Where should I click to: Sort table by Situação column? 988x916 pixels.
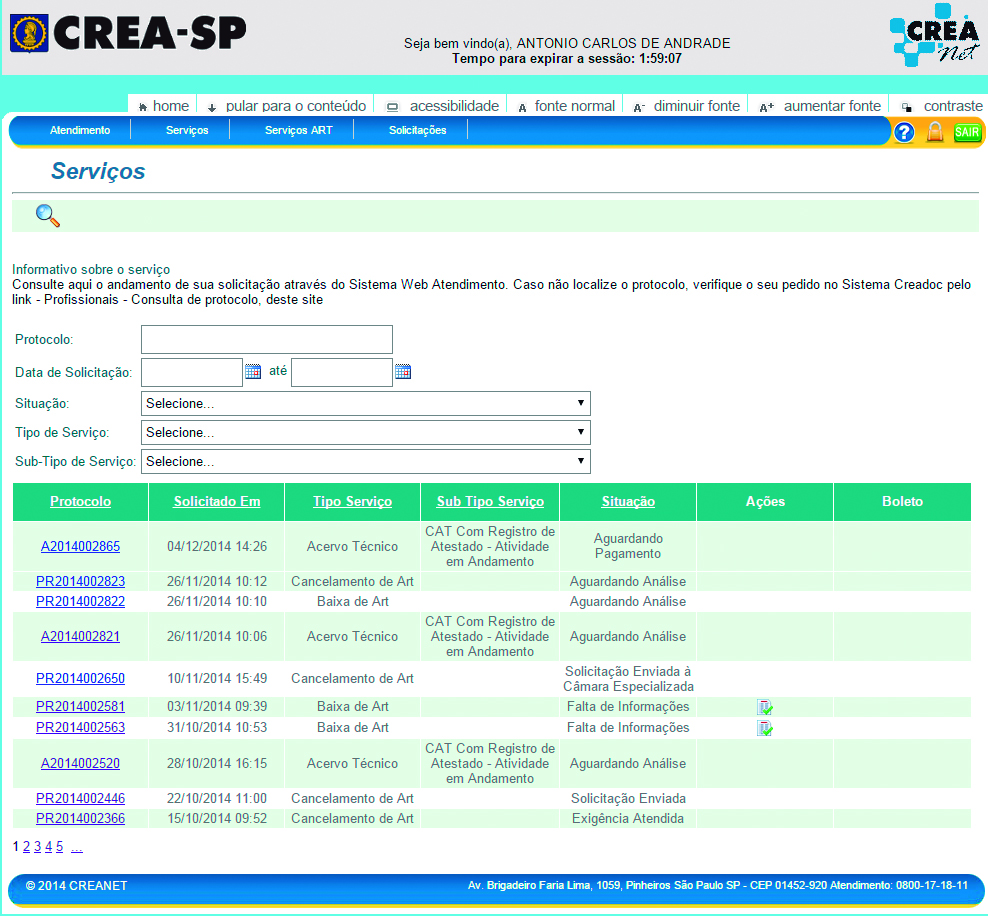(x=628, y=501)
